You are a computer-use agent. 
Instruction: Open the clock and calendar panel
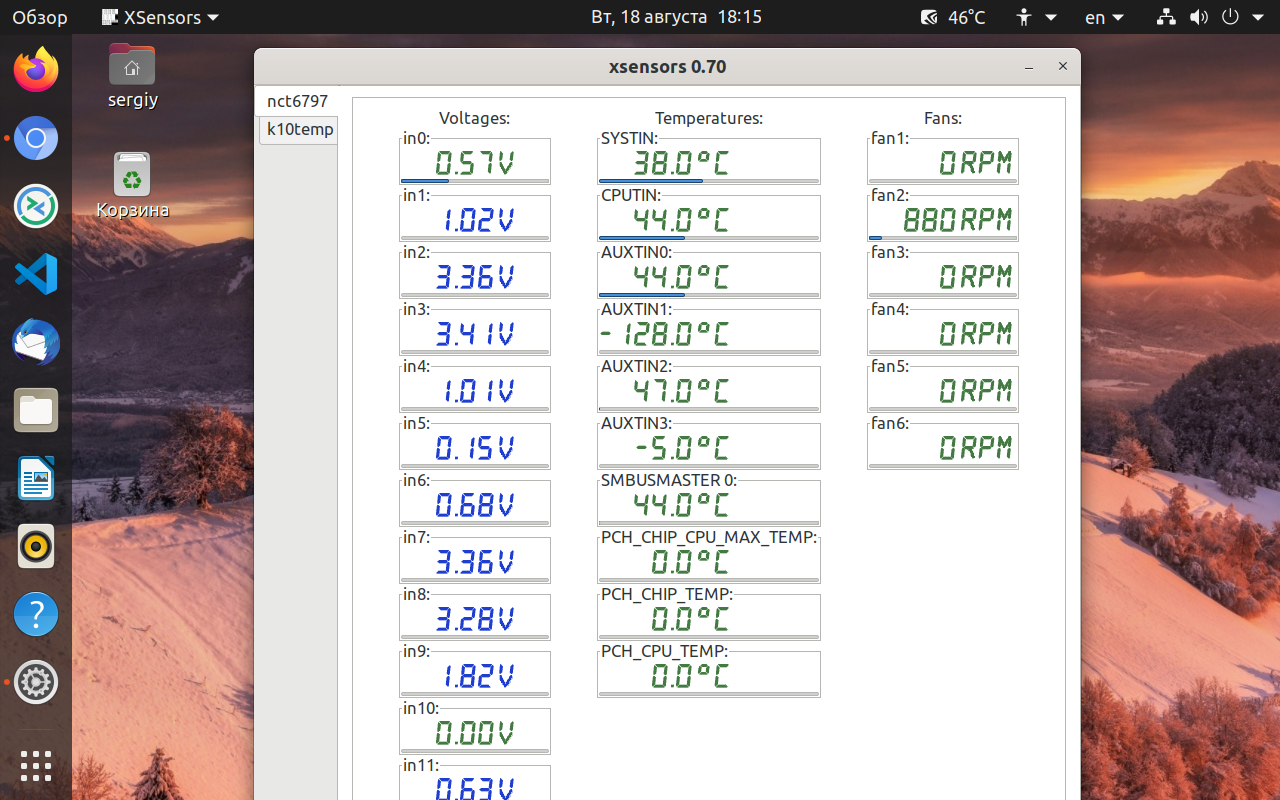click(676, 17)
